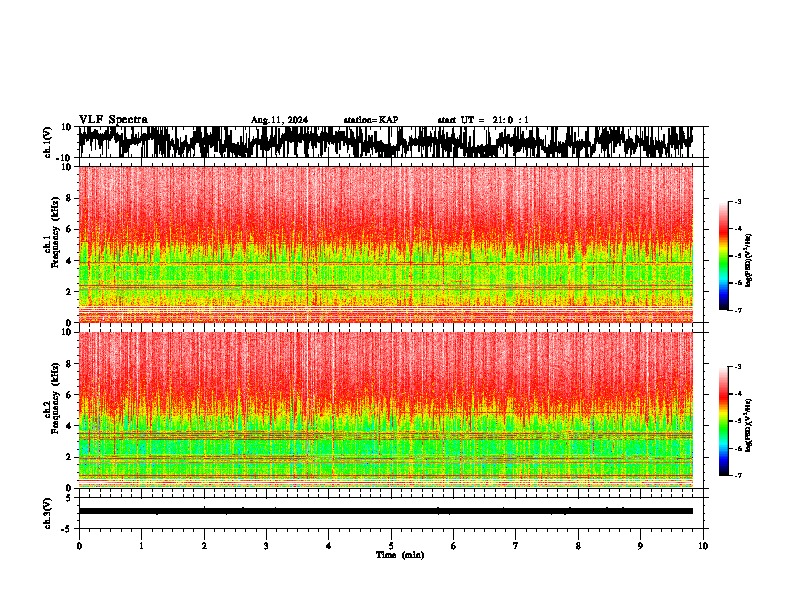
Task: Click the "2" tick on the time axis
Action: point(204,546)
